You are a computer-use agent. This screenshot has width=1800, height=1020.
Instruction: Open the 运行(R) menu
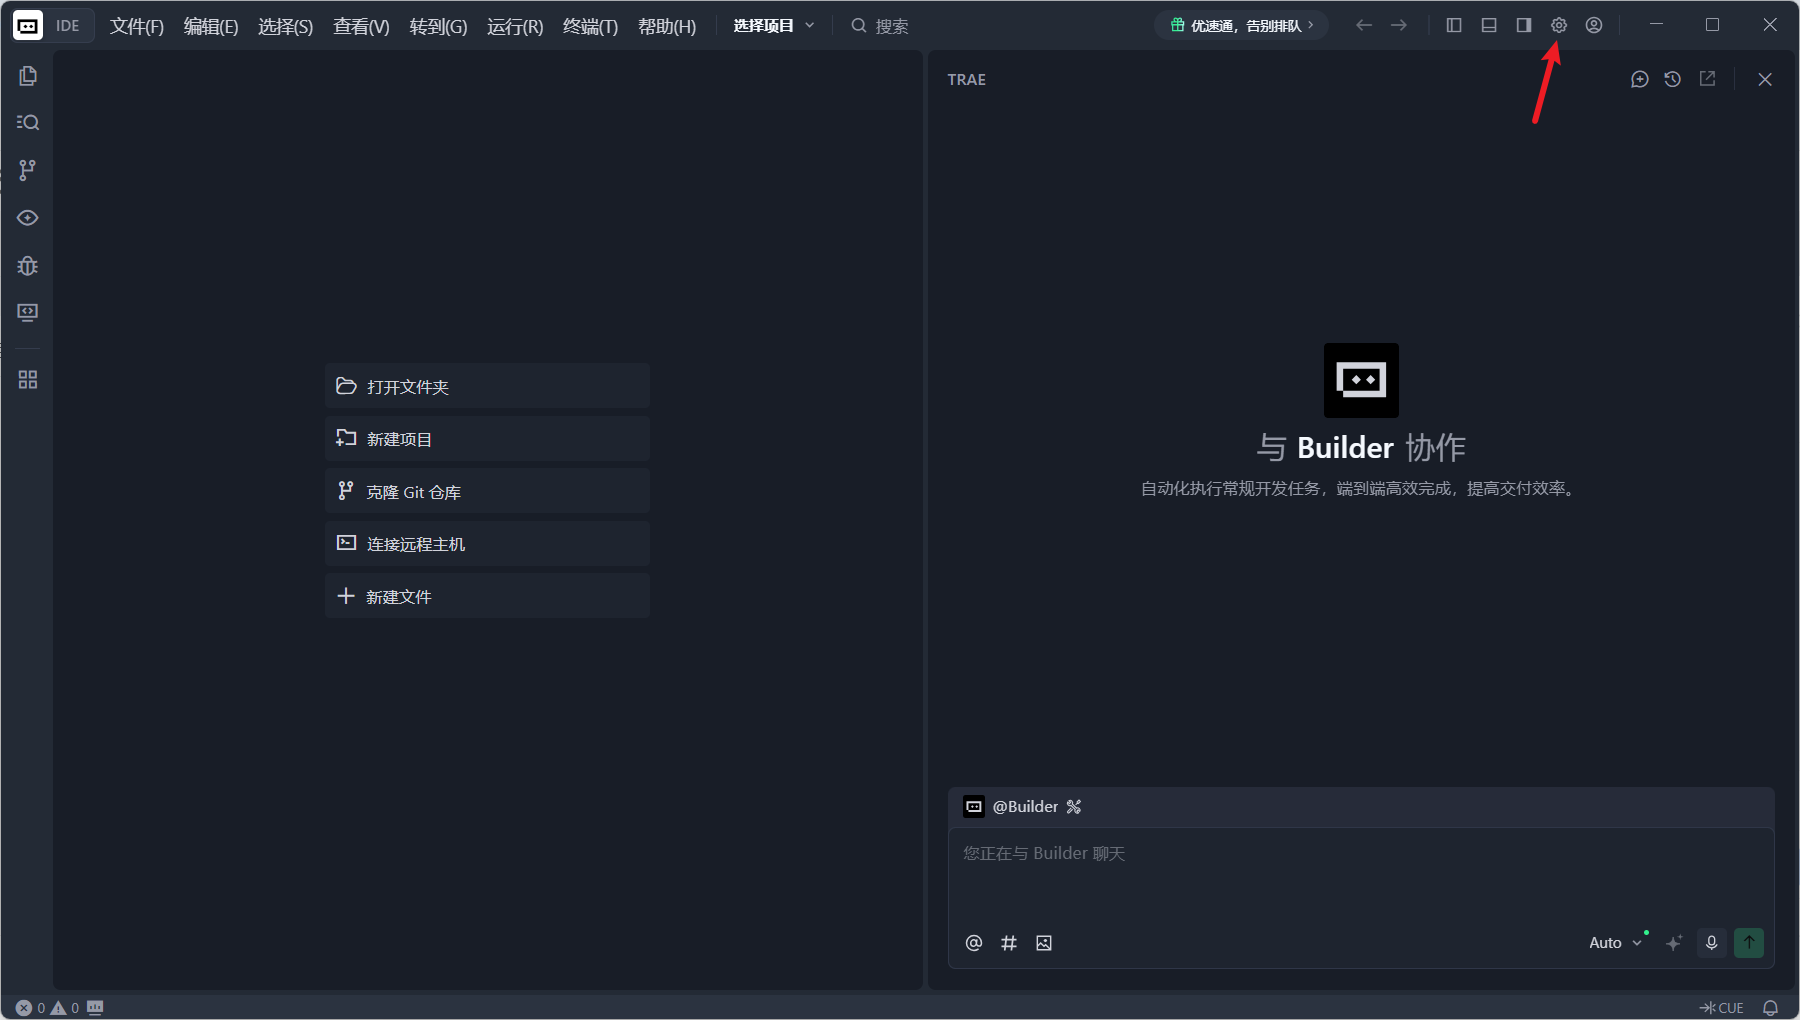click(515, 26)
